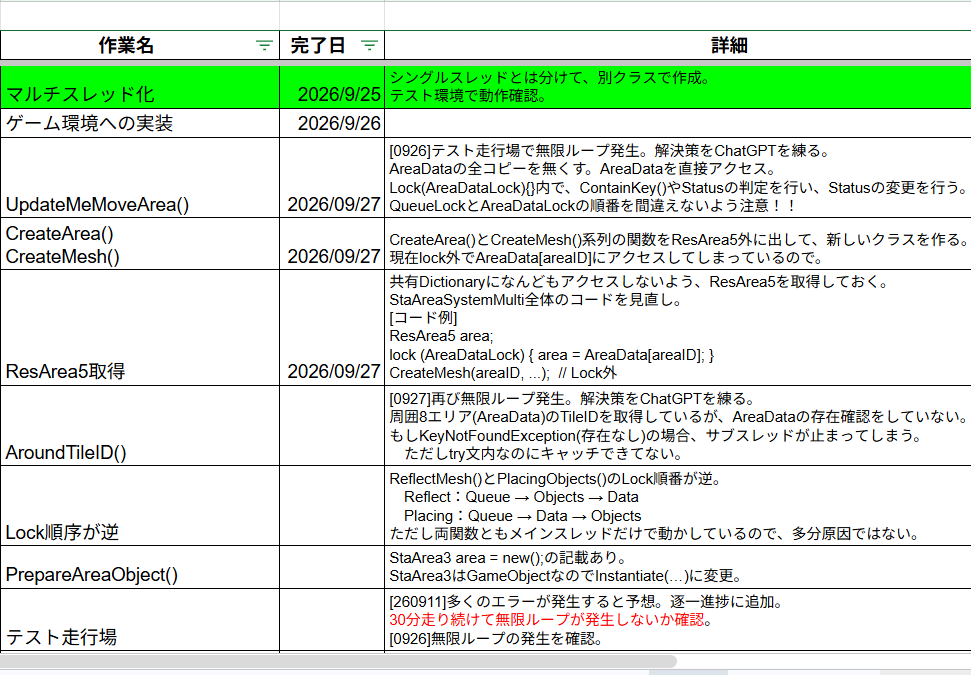Select the date cell of ResArea5取得 row

point(332,328)
